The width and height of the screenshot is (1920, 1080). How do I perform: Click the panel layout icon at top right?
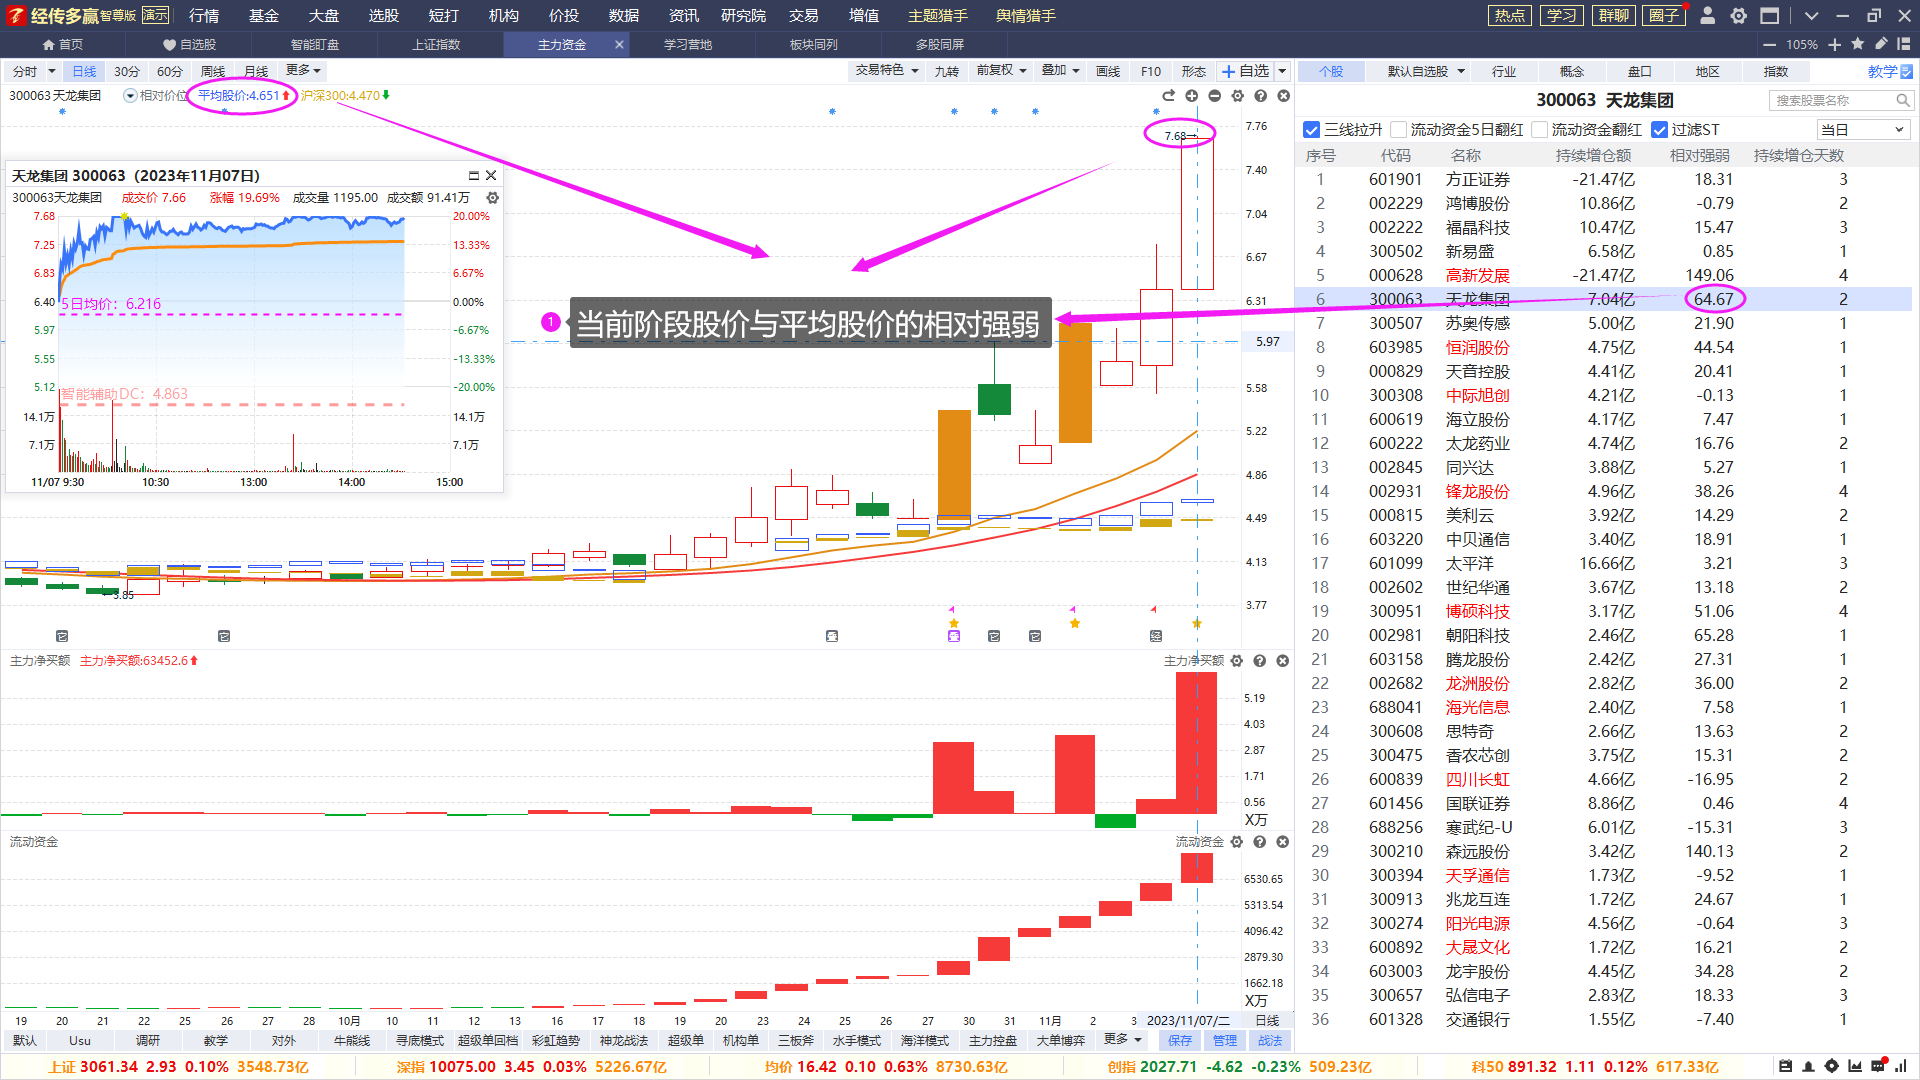(x=1904, y=44)
